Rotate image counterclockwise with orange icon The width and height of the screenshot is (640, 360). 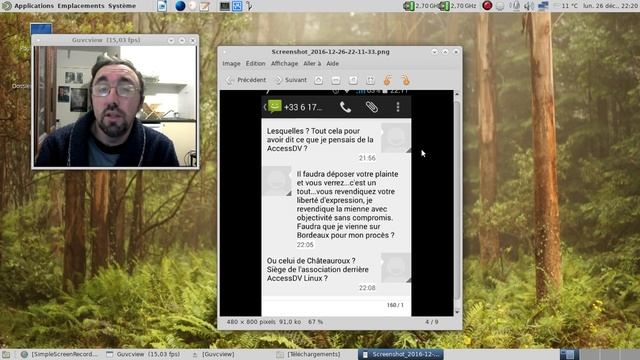click(x=388, y=80)
